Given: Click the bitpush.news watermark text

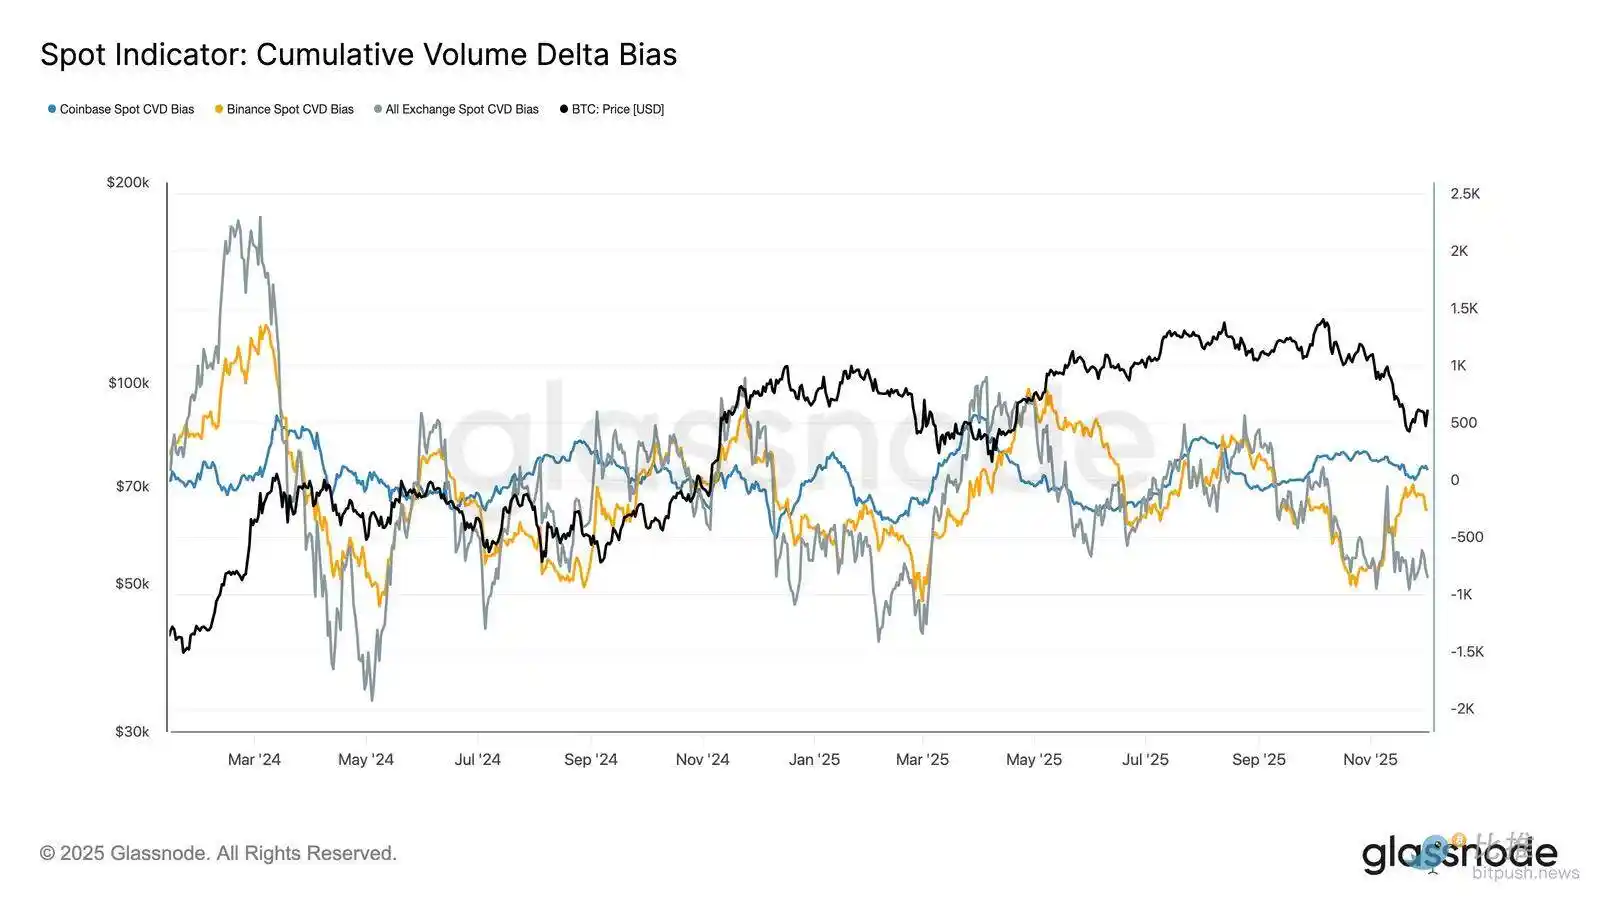Looking at the screenshot, I should coord(1526,874).
